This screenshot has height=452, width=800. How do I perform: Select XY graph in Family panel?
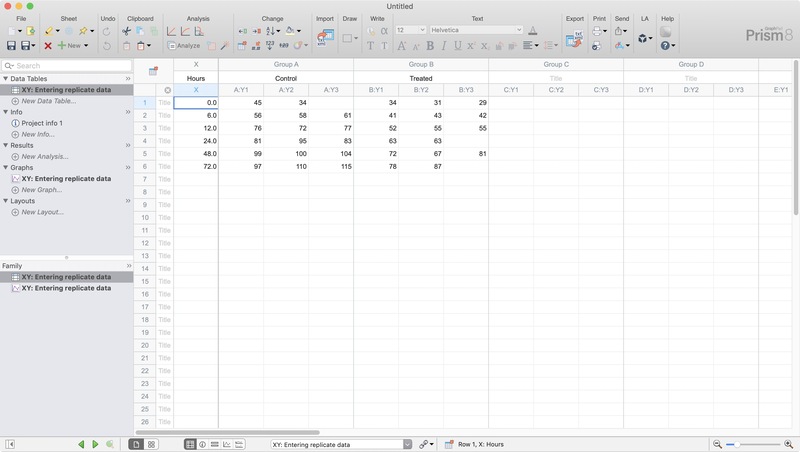pos(66,288)
